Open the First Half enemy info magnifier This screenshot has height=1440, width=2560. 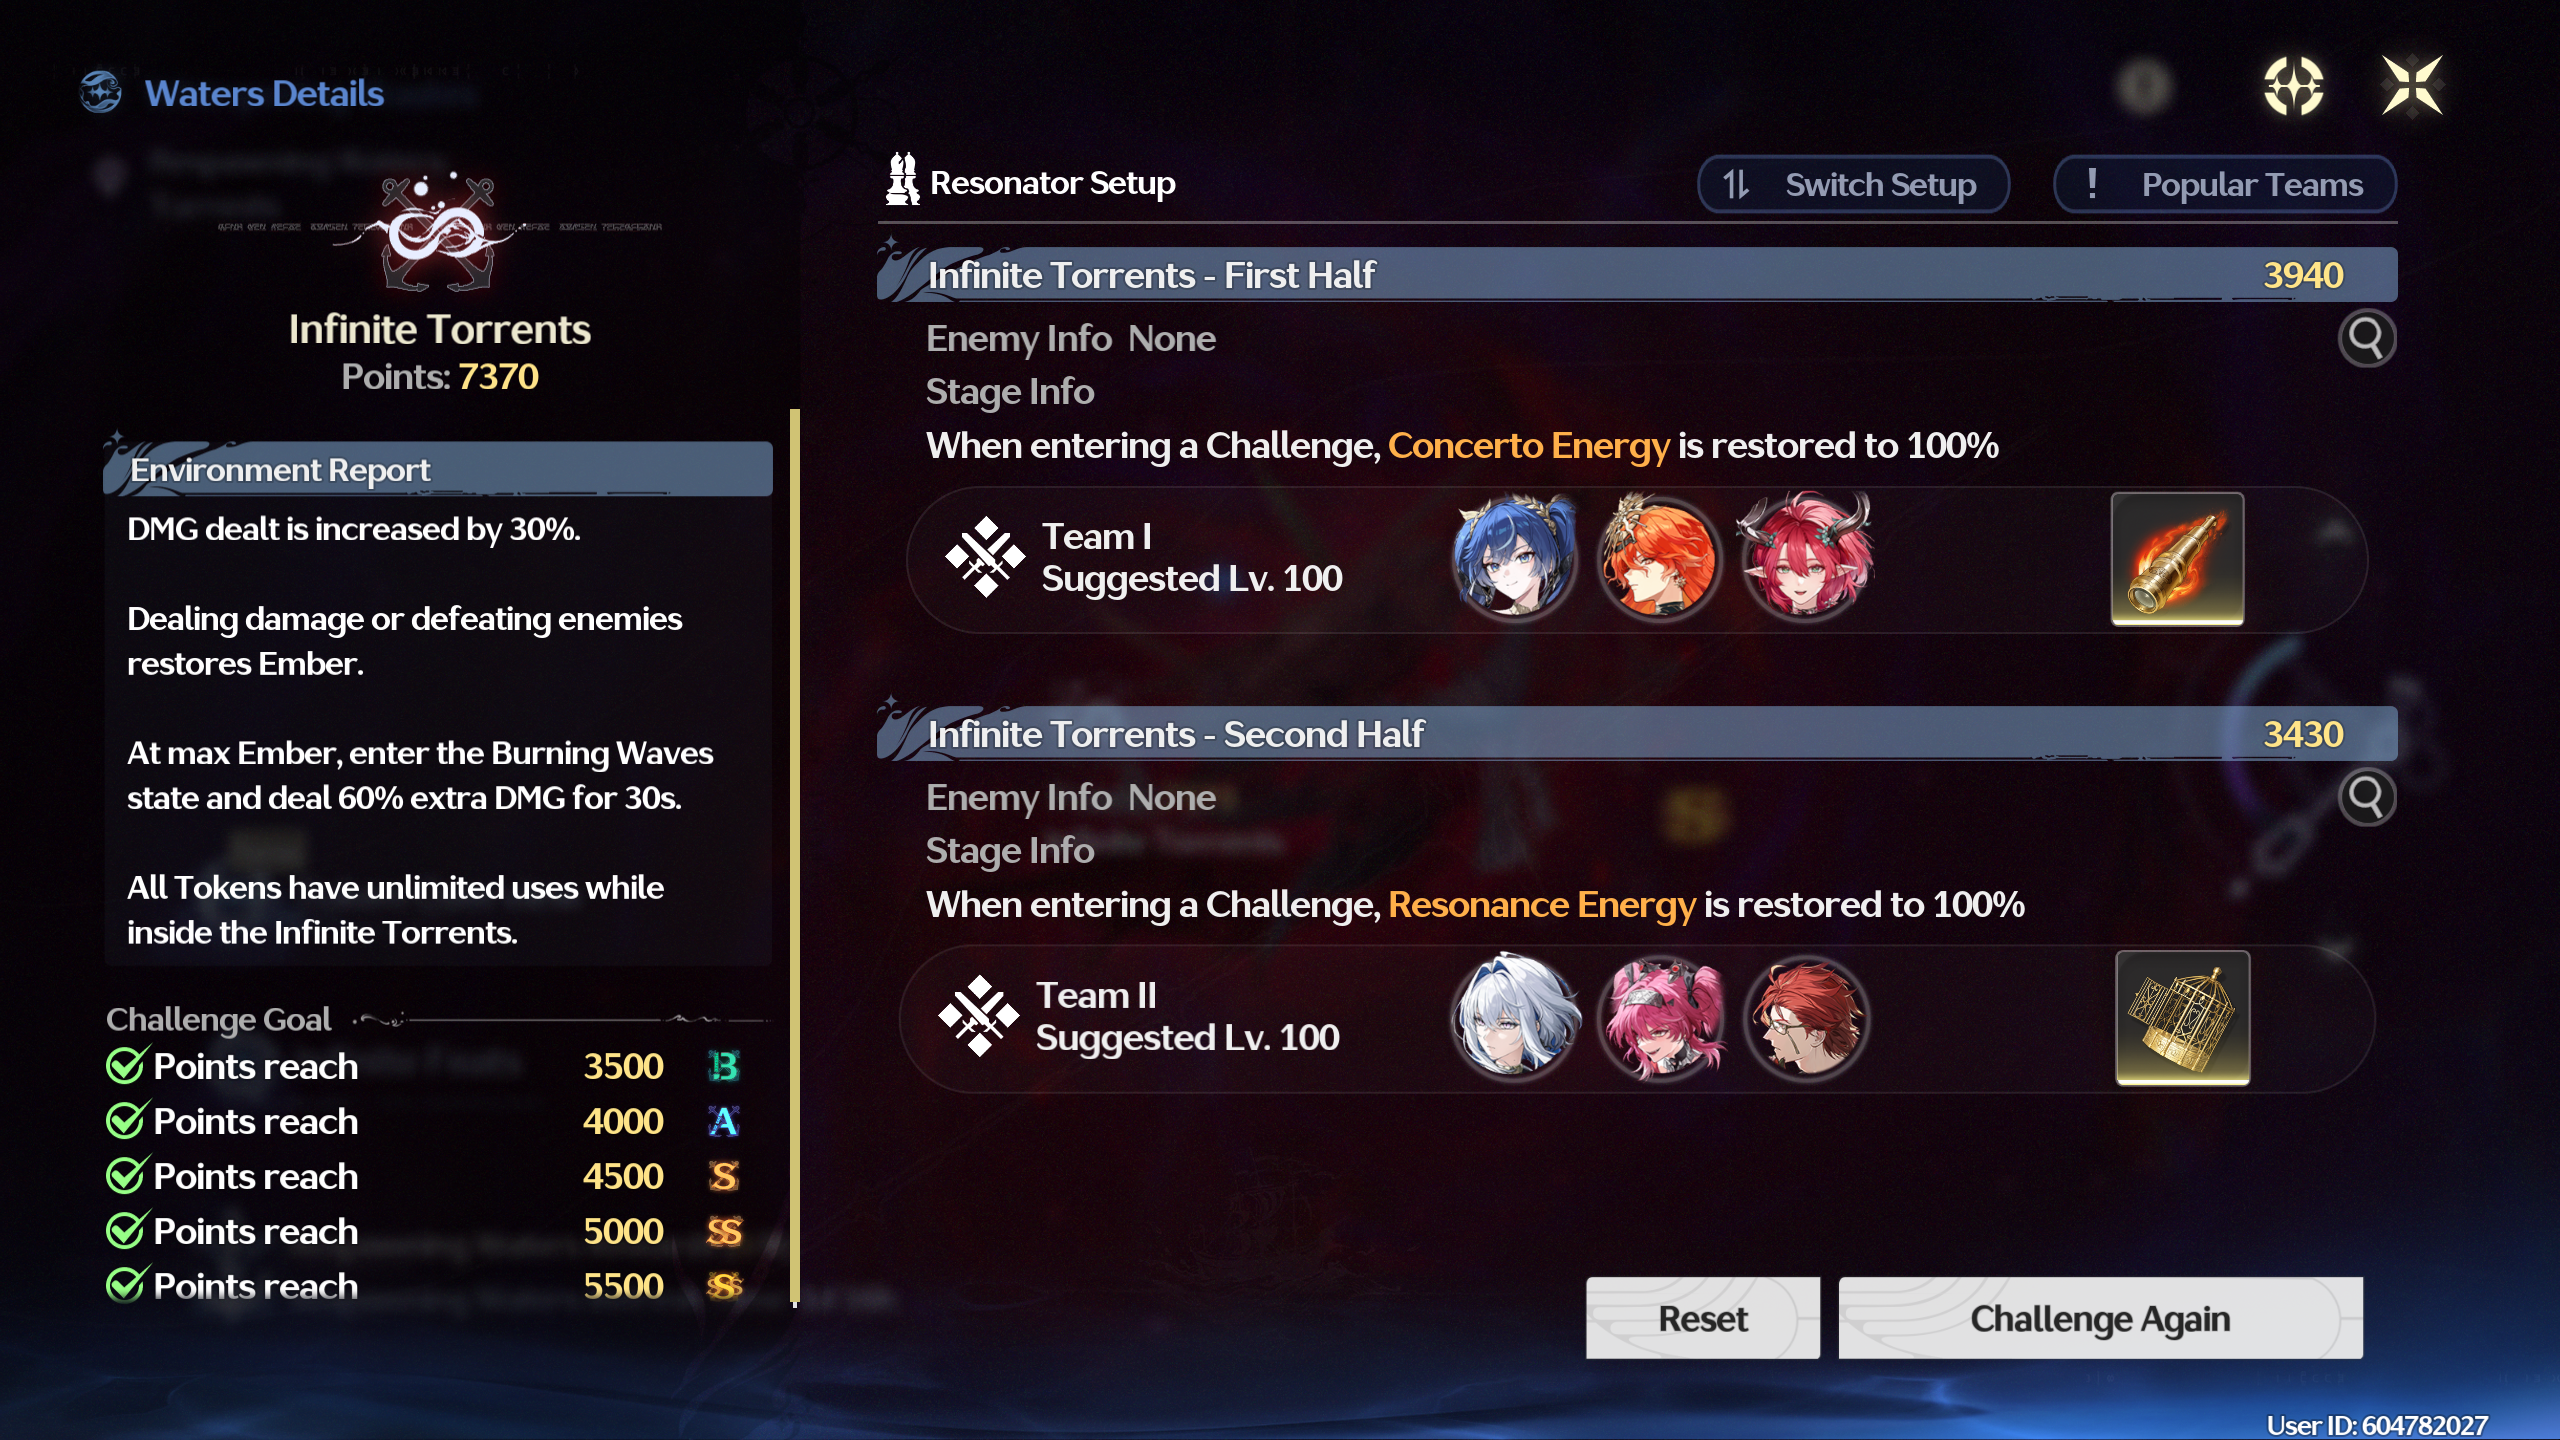point(2366,339)
